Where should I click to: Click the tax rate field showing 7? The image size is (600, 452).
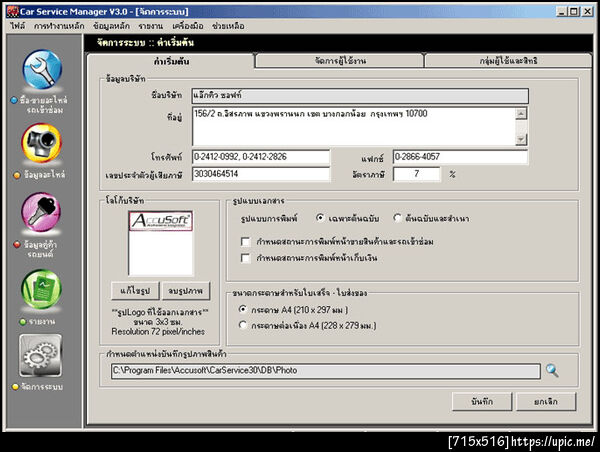[416, 174]
